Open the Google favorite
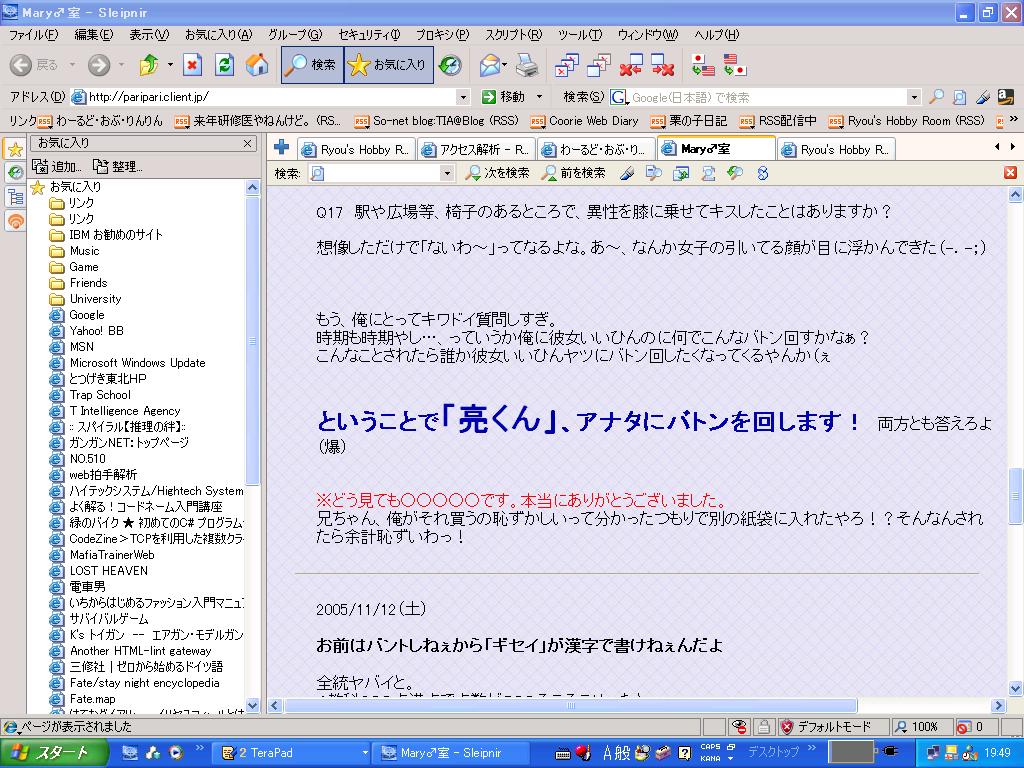This screenshot has height=768, width=1024. [77, 315]
